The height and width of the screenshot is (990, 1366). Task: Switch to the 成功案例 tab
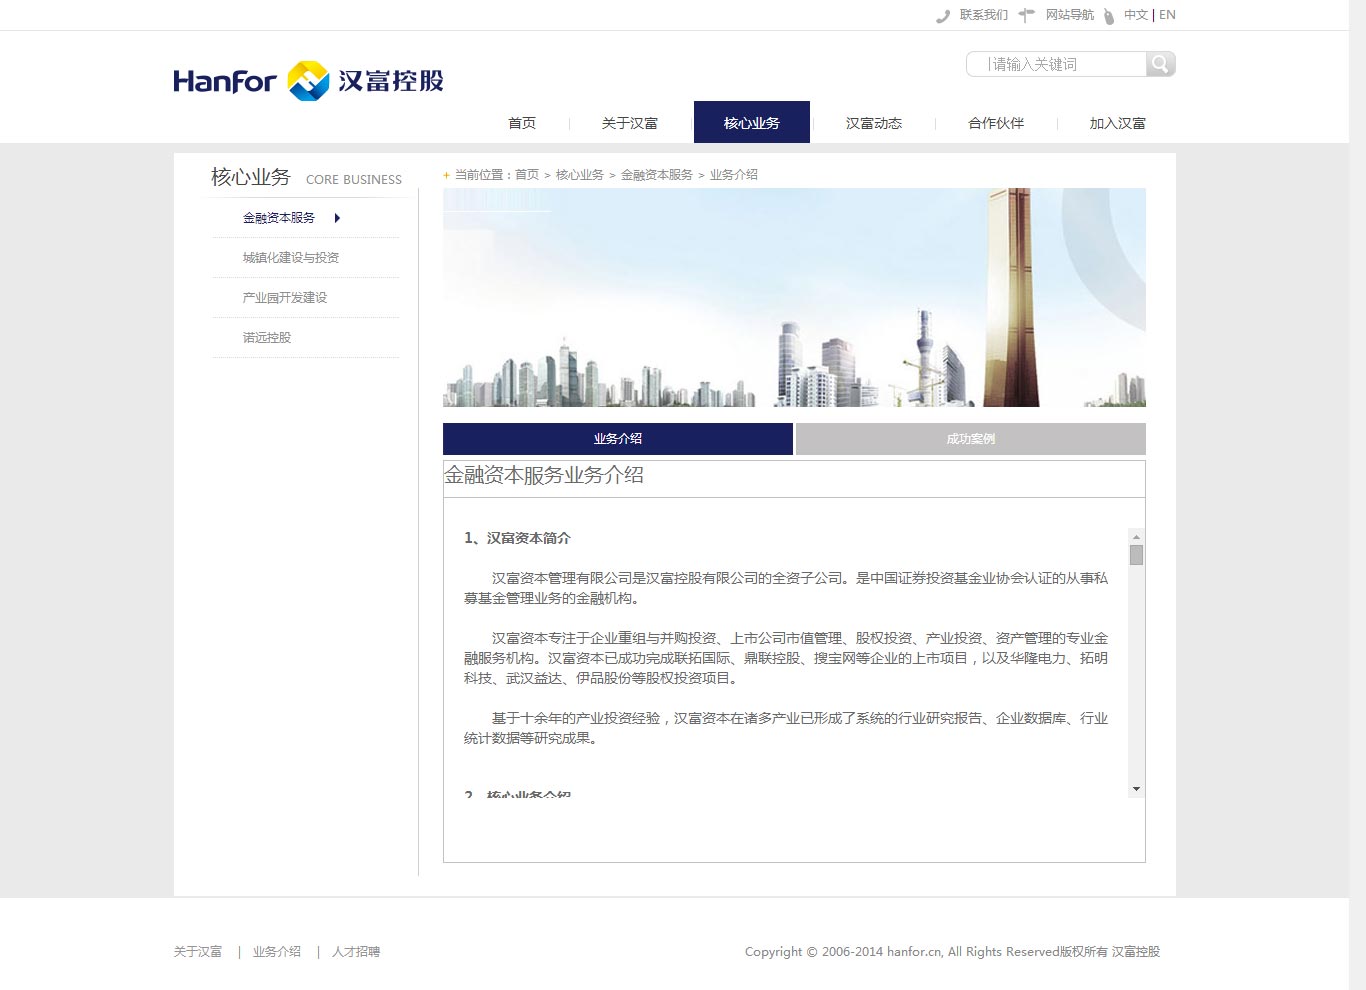(970, 439)
